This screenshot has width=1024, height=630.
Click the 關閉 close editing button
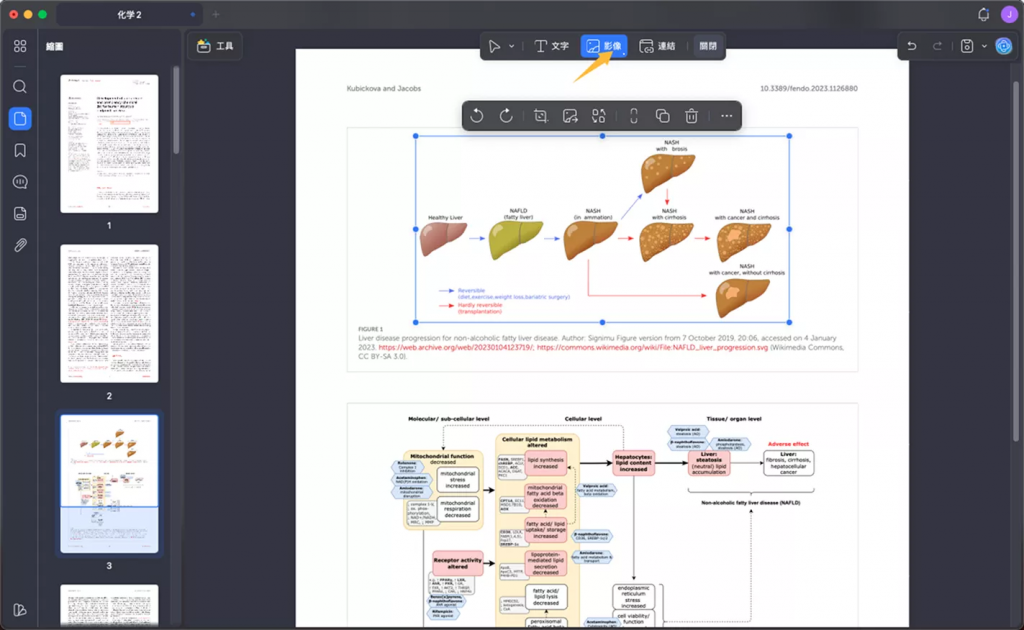tap(708, 46)
